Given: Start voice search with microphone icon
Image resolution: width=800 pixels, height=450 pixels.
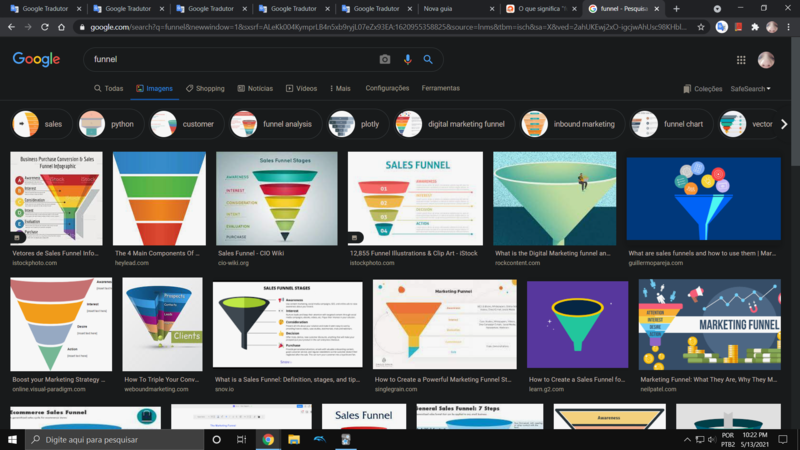Looking at the screenshot, I should point(407,60).
